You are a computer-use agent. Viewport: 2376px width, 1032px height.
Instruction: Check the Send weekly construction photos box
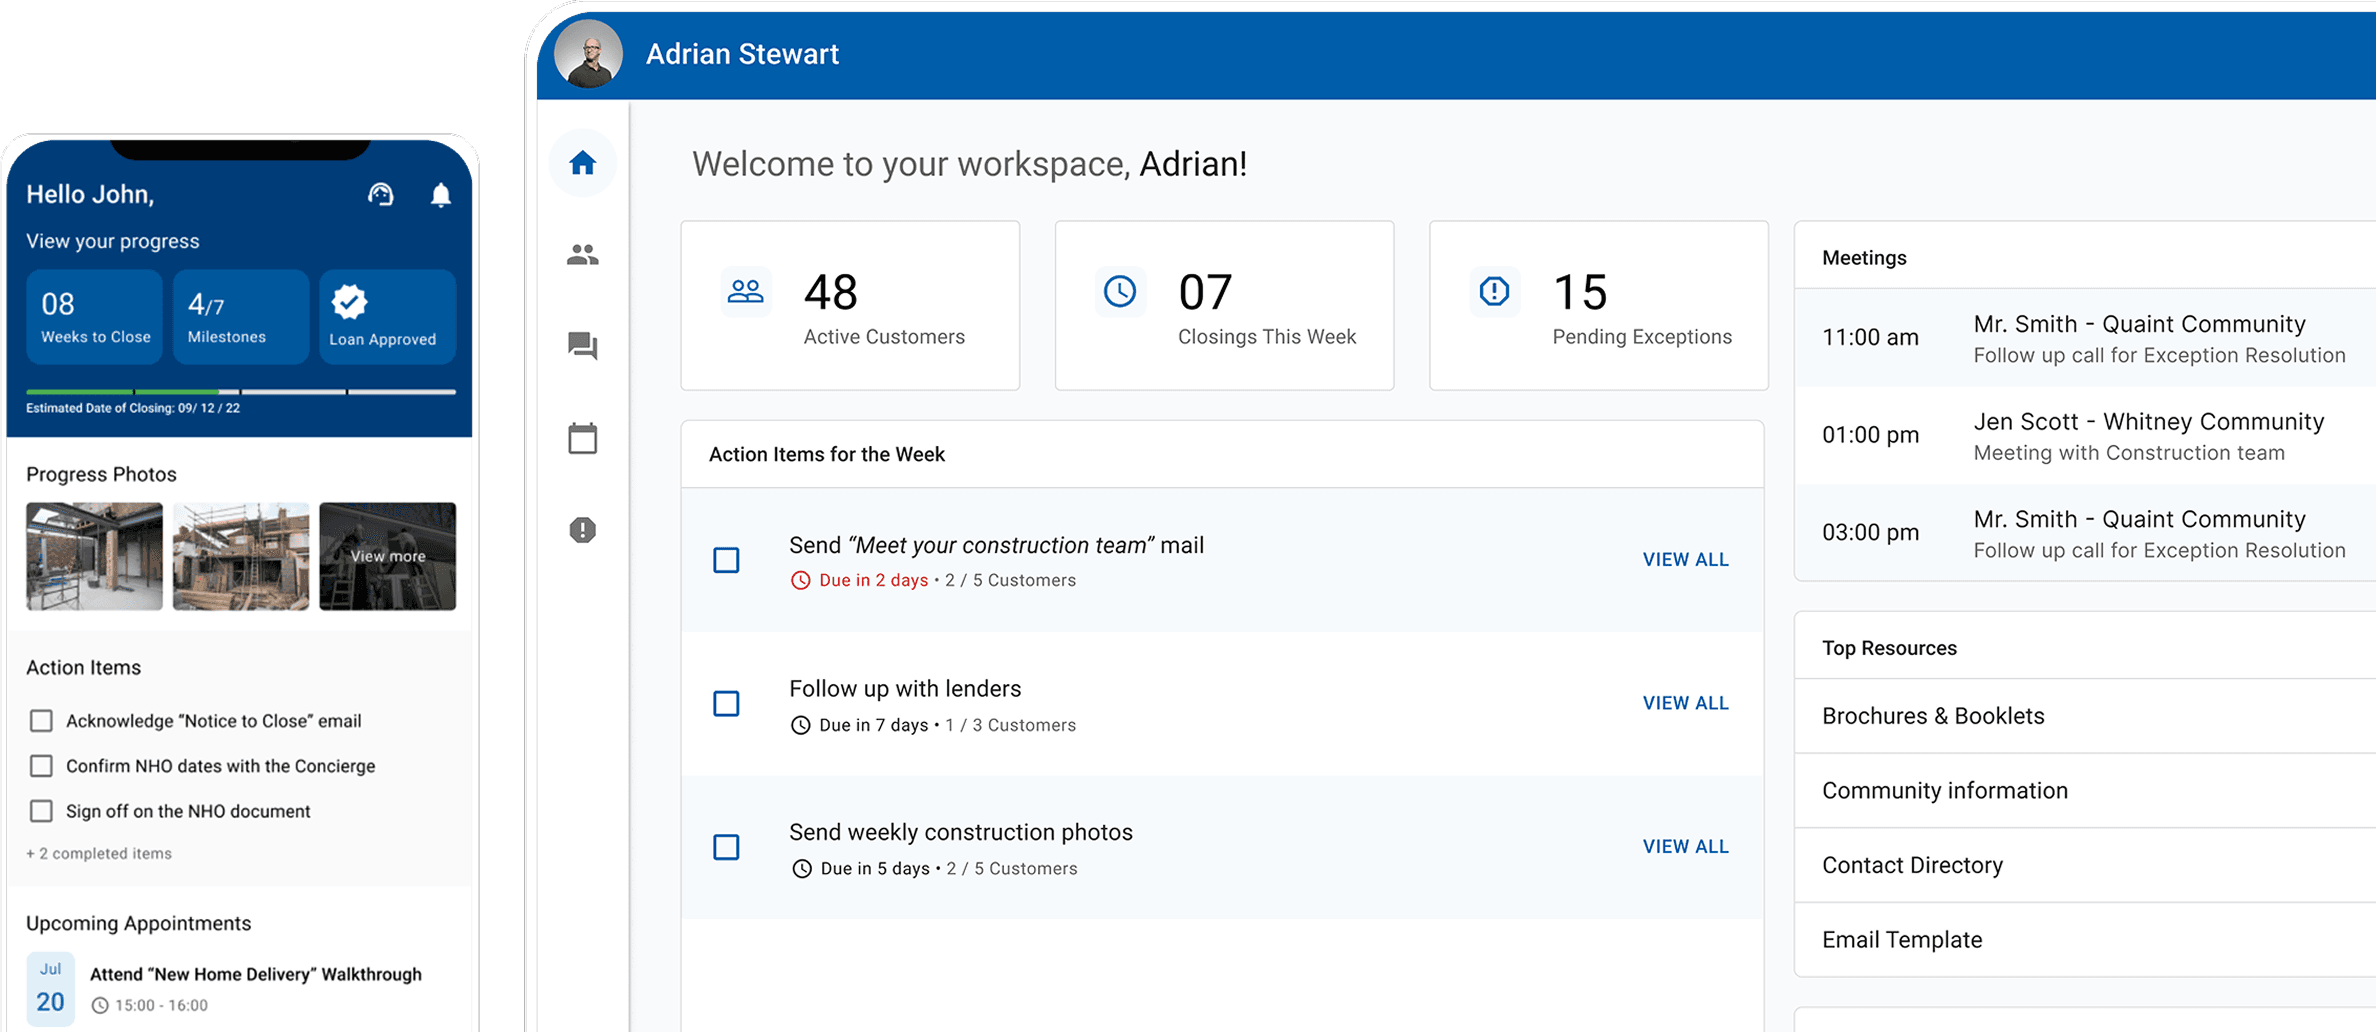(x=727, y=847)
